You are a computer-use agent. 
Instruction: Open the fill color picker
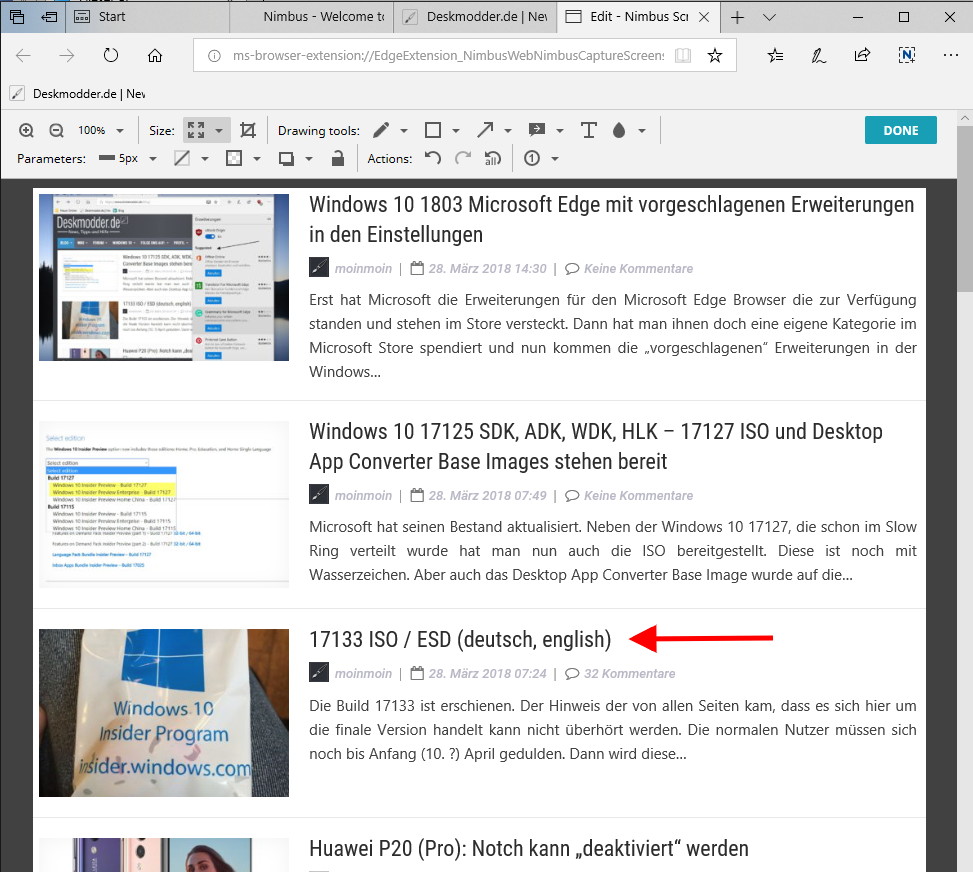234,158
